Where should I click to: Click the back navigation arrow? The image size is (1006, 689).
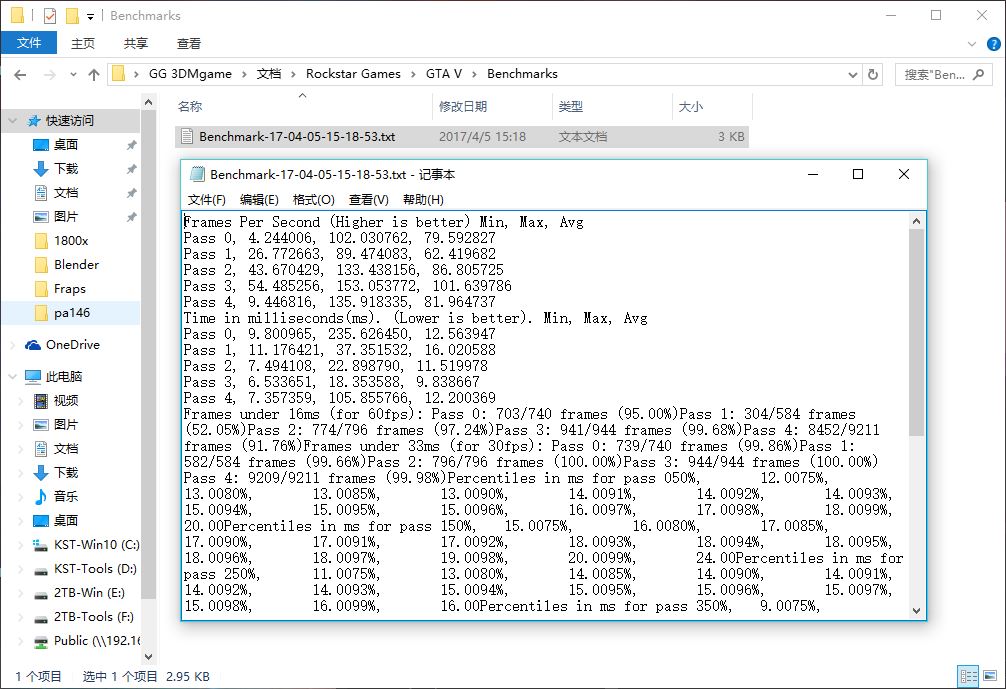click(20, 74)
